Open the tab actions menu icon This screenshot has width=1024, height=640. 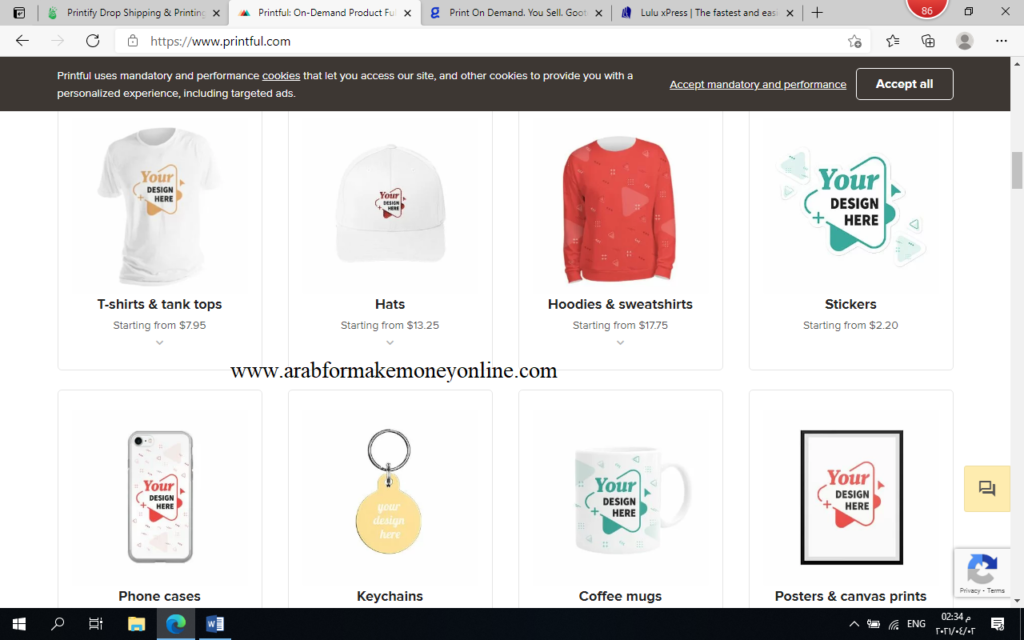(x=19, y=12)
